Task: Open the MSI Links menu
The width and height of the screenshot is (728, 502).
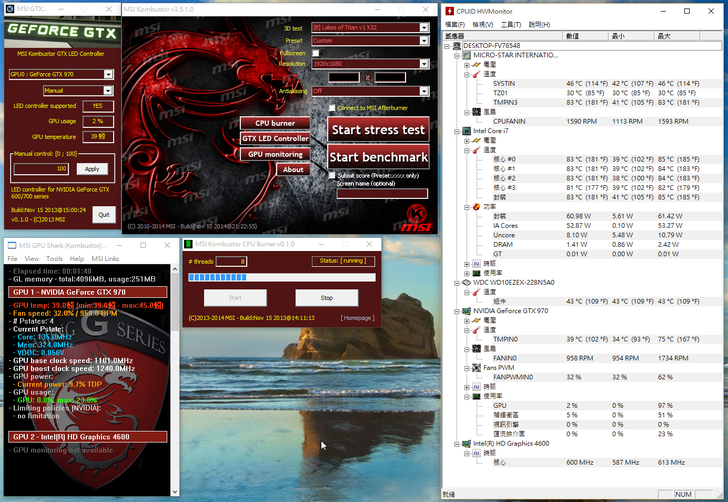Action: pos(105,258)
